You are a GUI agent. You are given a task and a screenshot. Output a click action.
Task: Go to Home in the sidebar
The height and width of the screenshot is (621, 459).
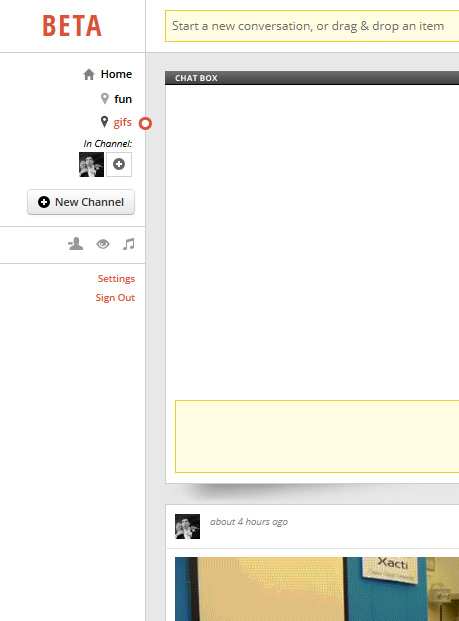point(116,74)
